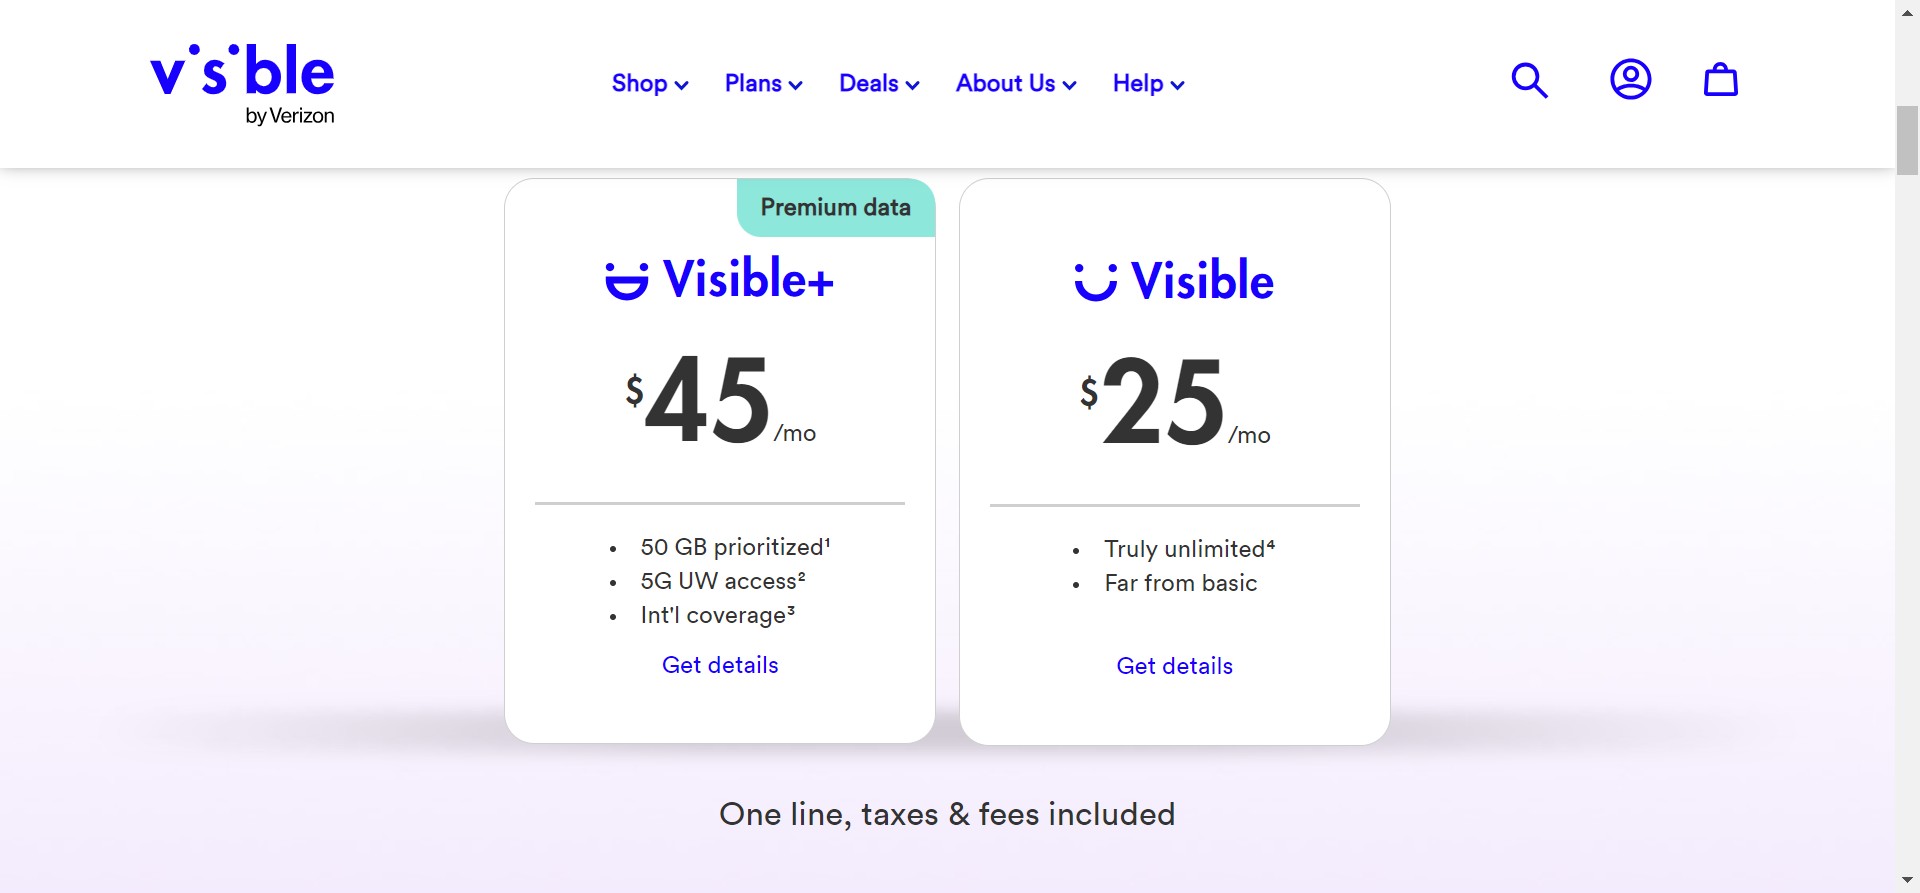
Task: Click the 50 GB prioritized footnote
Action: point(735,547)
